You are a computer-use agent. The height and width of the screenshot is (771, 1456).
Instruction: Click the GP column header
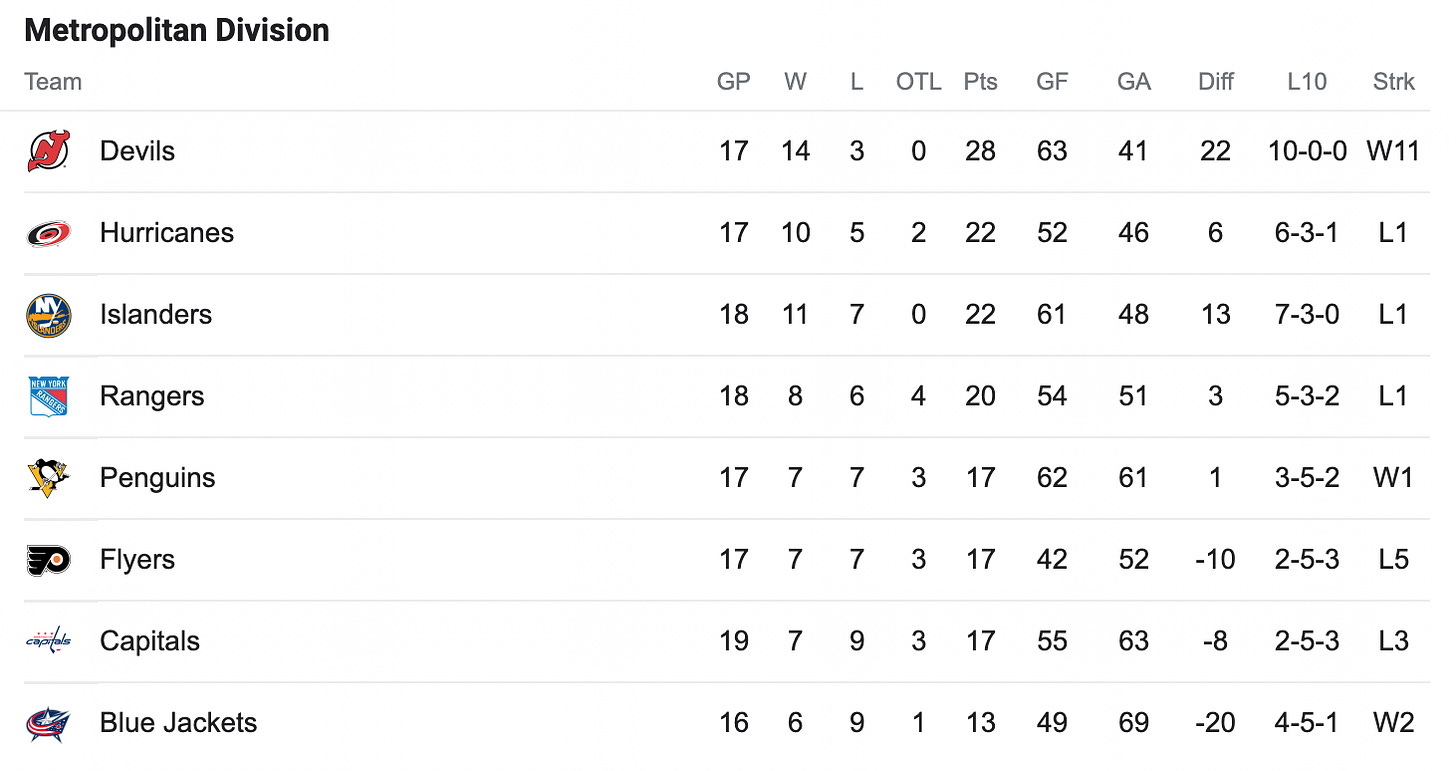coord(734,82)
